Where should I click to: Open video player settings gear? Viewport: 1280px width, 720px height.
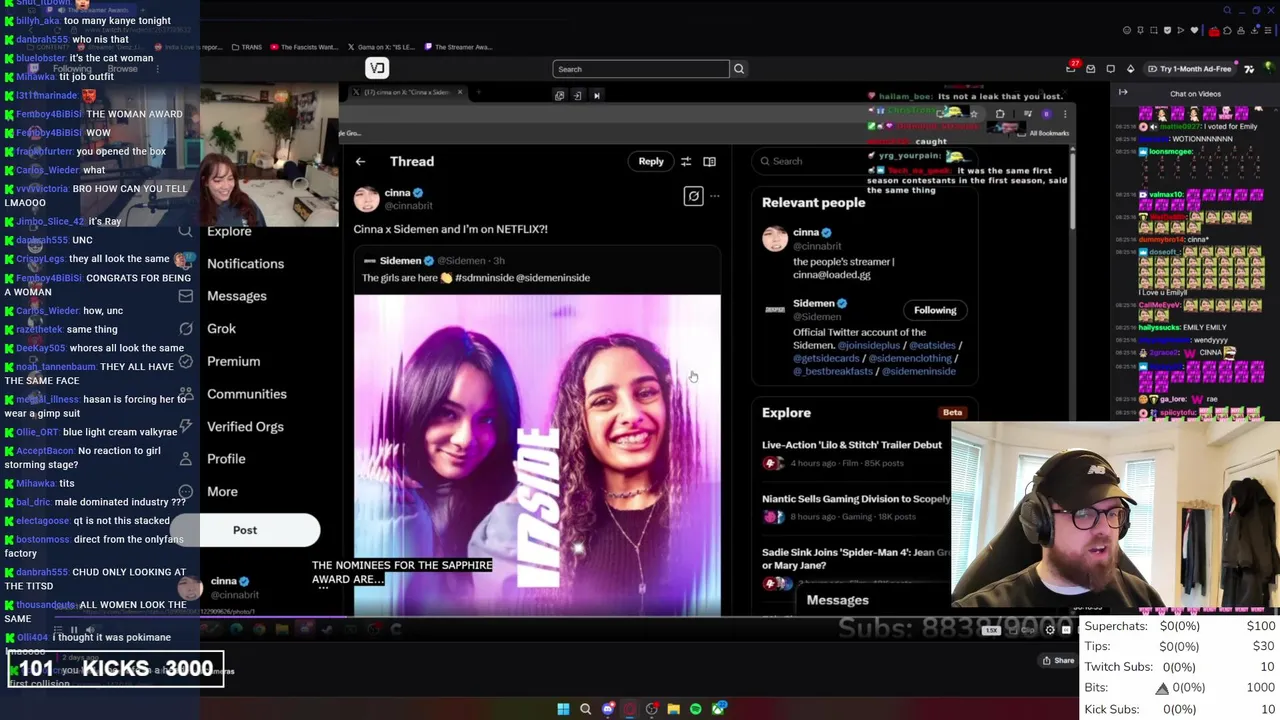1050,630
